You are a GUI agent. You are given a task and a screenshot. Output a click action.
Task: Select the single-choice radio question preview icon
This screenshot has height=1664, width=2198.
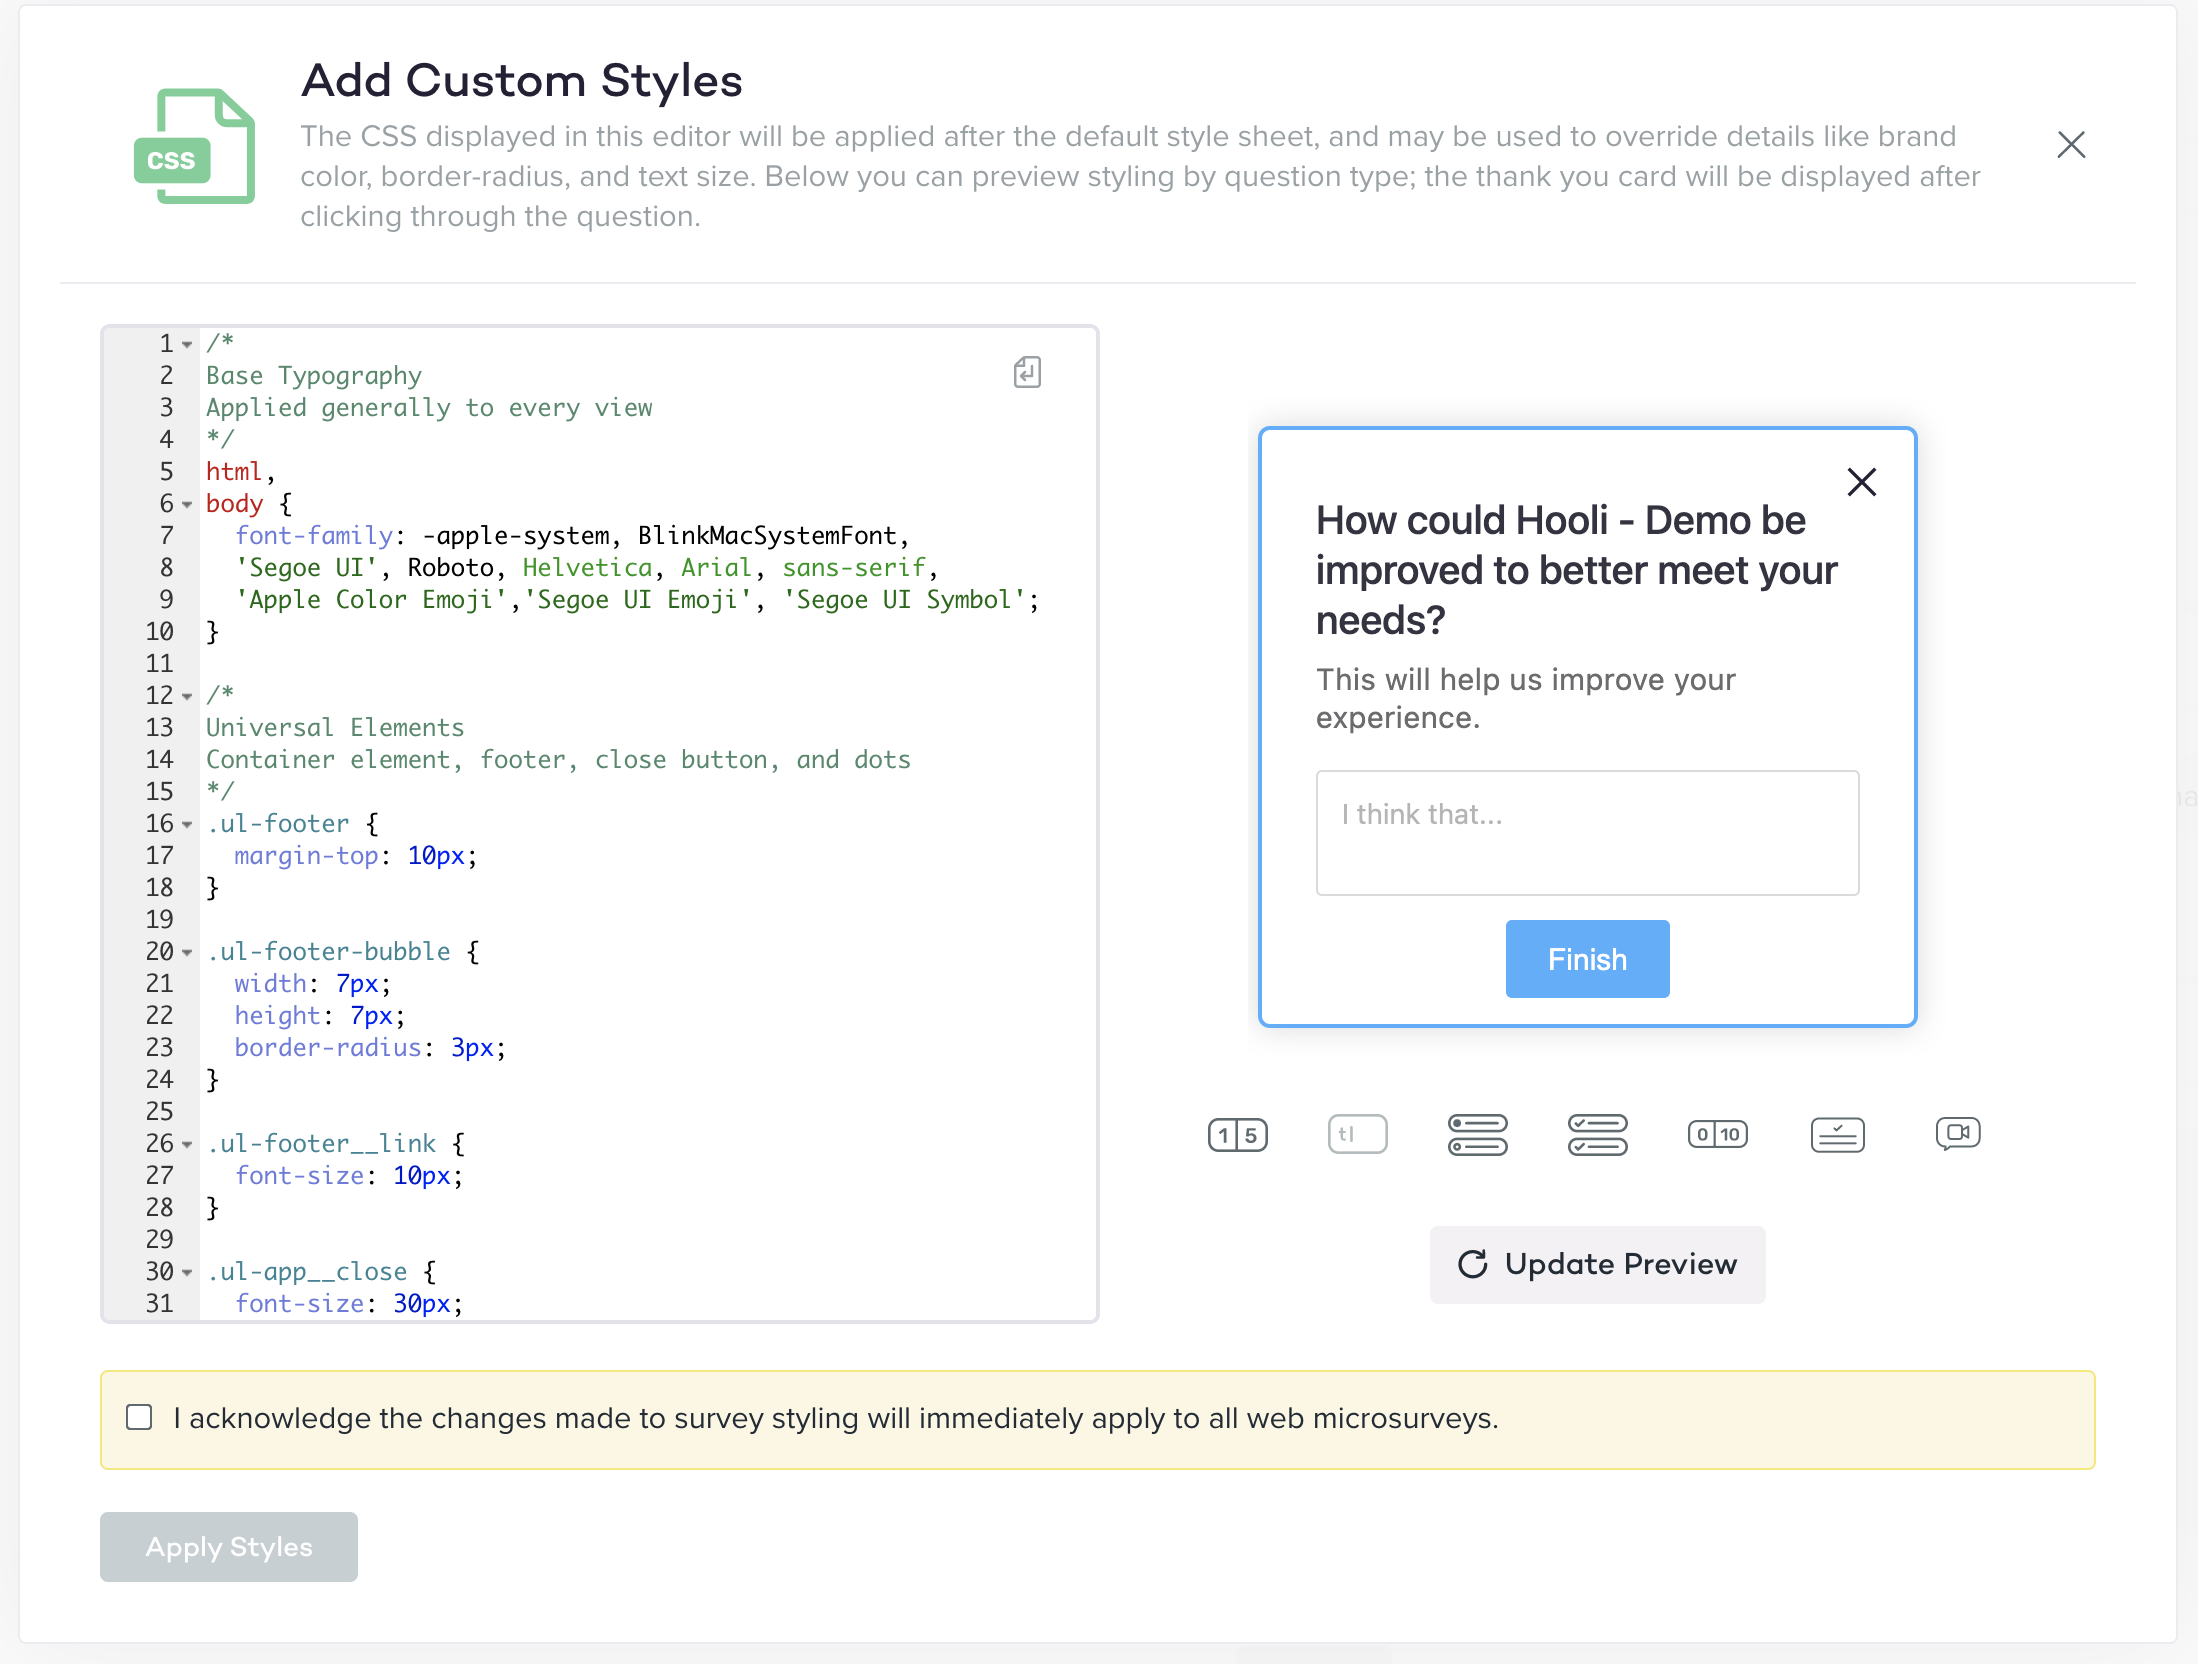tap(1477, 1135)
